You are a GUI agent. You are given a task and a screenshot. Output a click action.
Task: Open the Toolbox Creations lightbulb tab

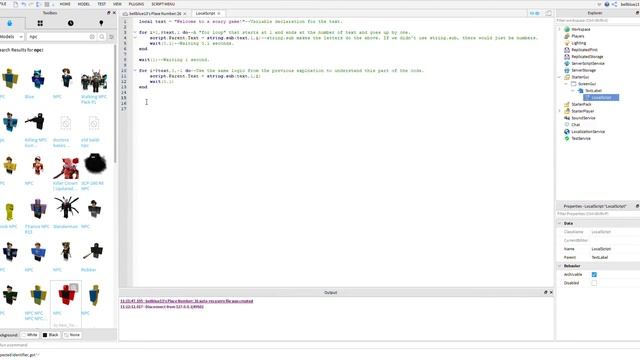(x=101, y=23)
